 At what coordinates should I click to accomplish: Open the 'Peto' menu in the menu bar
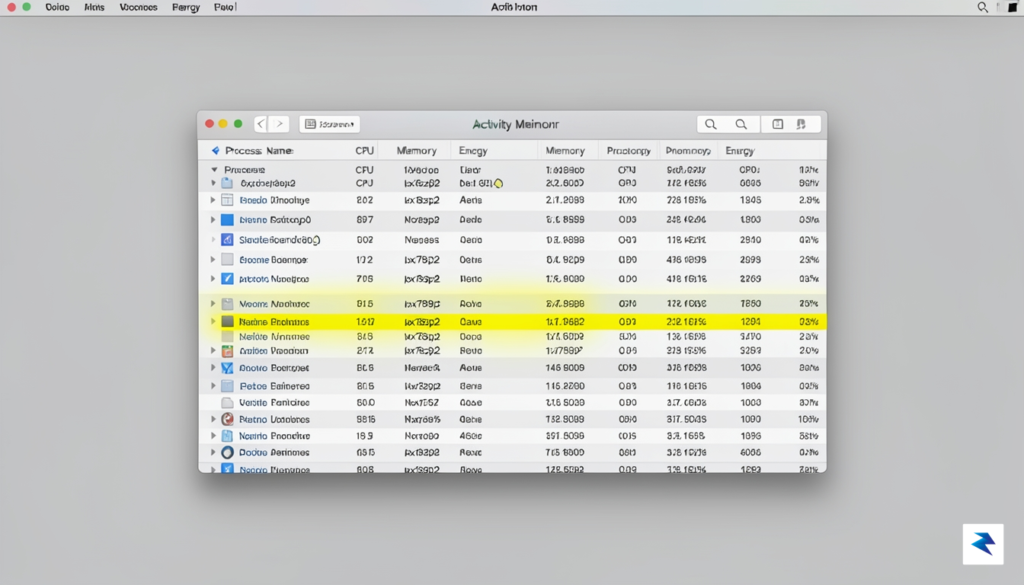pyautogui.click(x=225, y=7)
